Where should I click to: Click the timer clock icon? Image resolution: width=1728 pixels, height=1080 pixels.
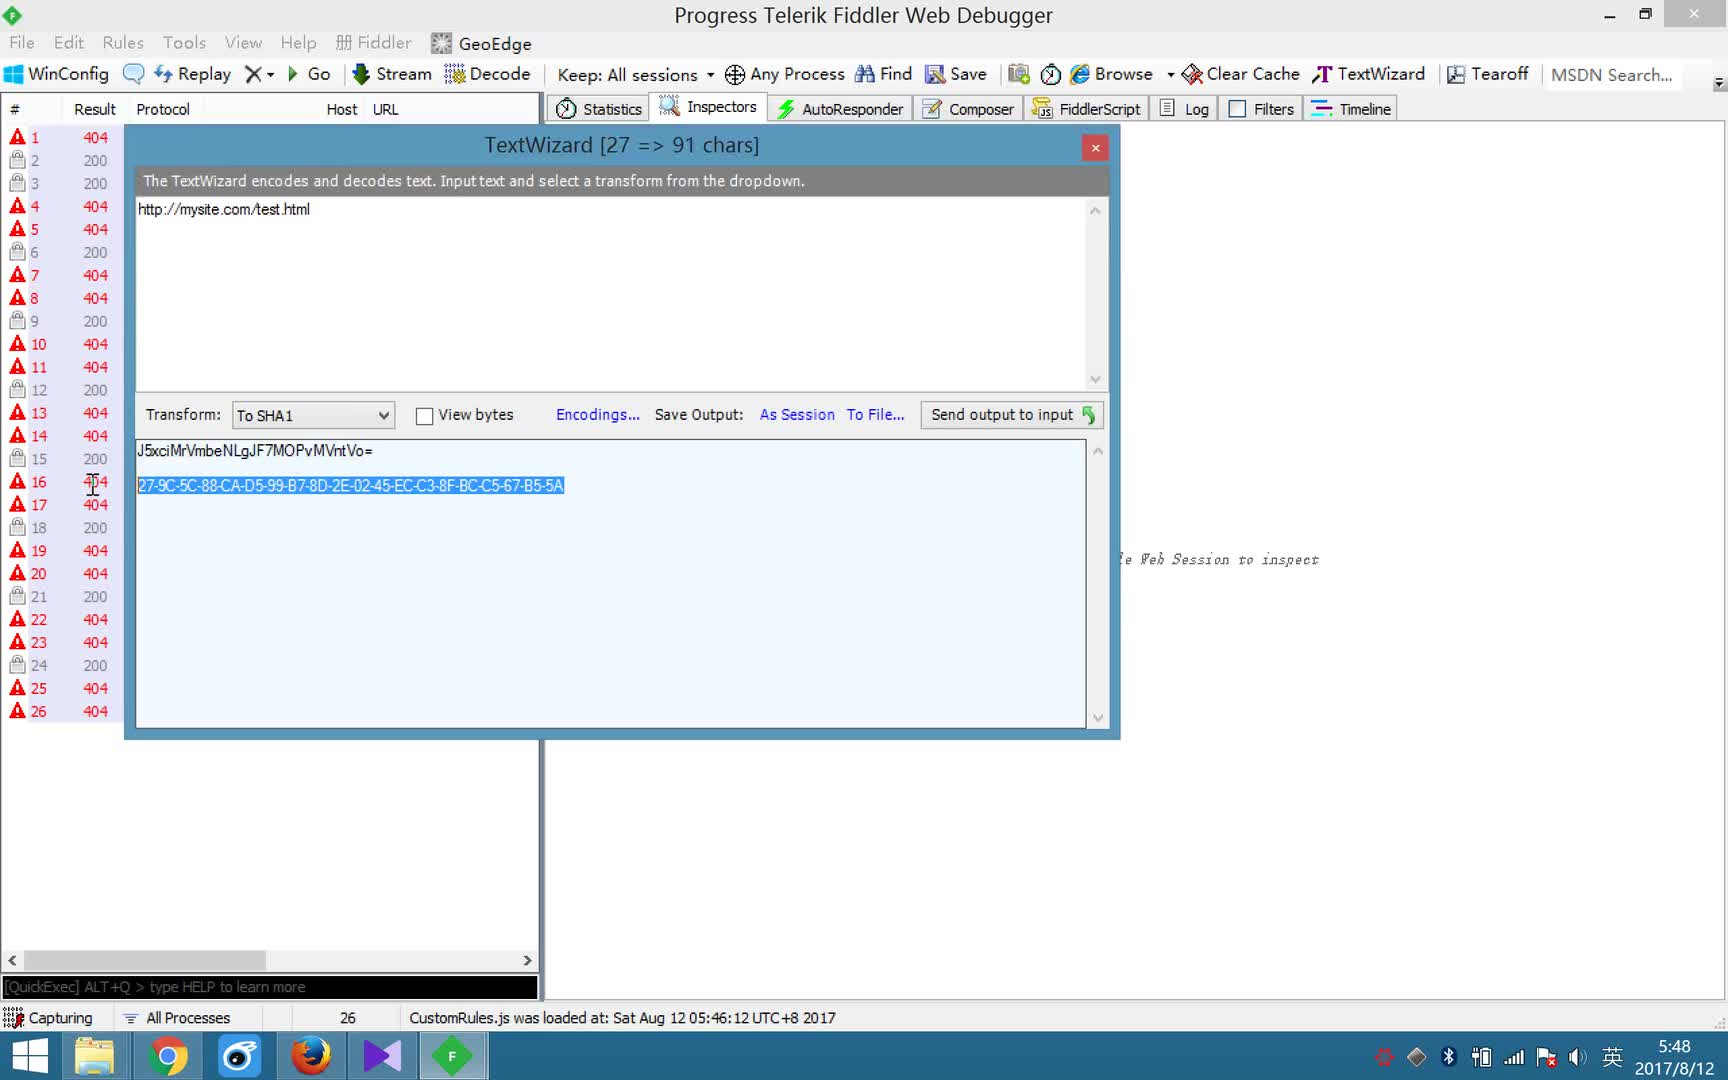point(1050,74)
